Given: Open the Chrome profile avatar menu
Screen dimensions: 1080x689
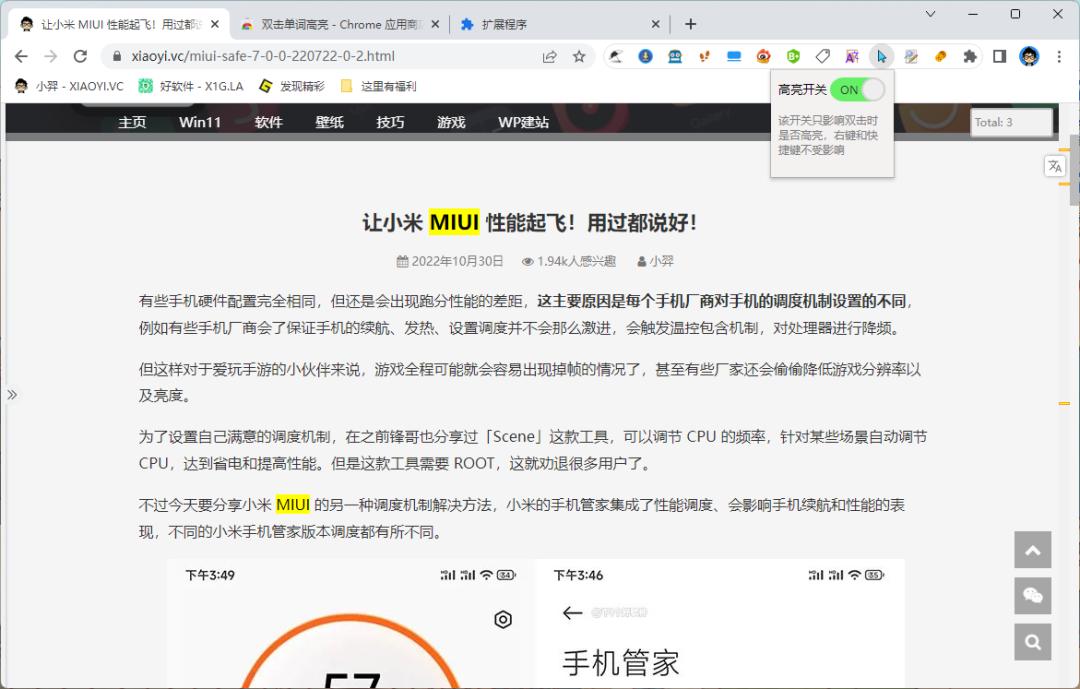Looking at the screenshot, I should [1029, 57].
